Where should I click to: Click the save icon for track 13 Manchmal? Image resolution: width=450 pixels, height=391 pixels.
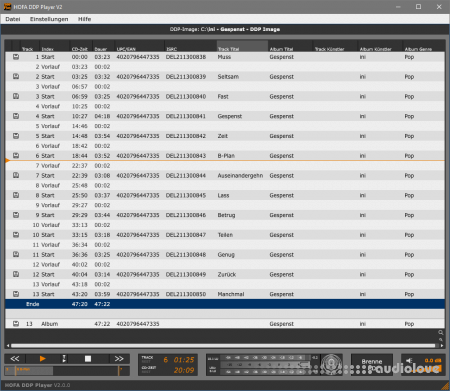point(16,294)
